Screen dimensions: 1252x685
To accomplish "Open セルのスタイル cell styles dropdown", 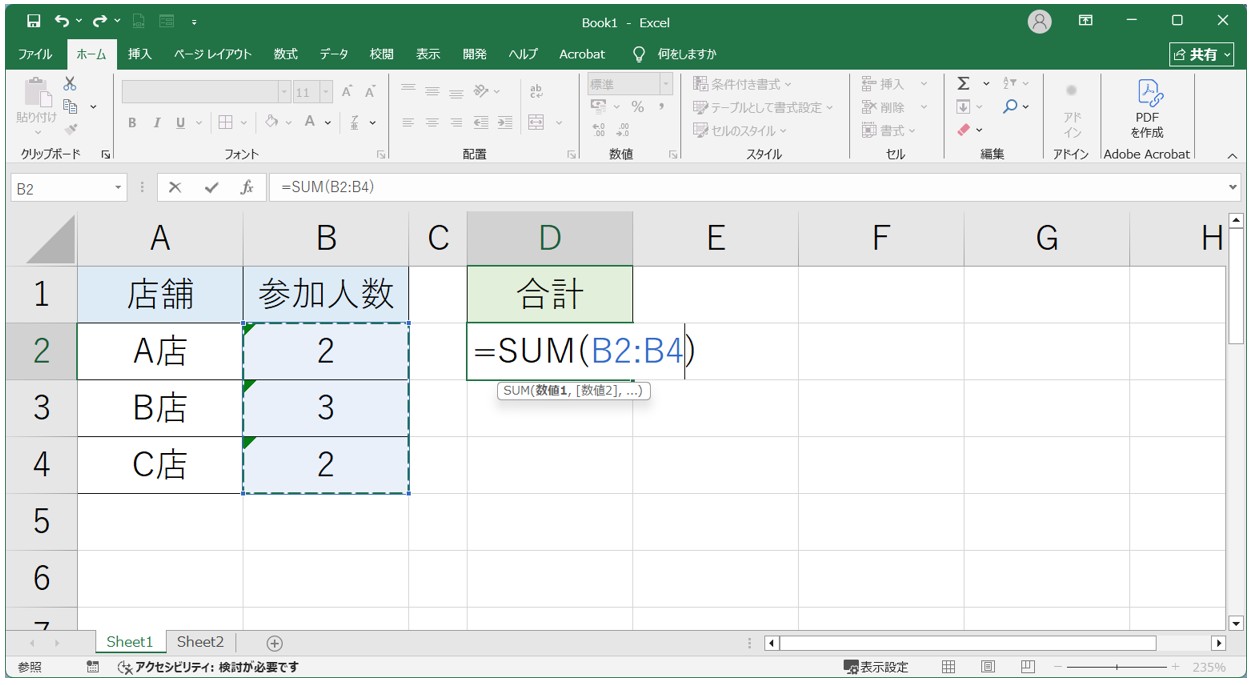I will pos(740,130).
